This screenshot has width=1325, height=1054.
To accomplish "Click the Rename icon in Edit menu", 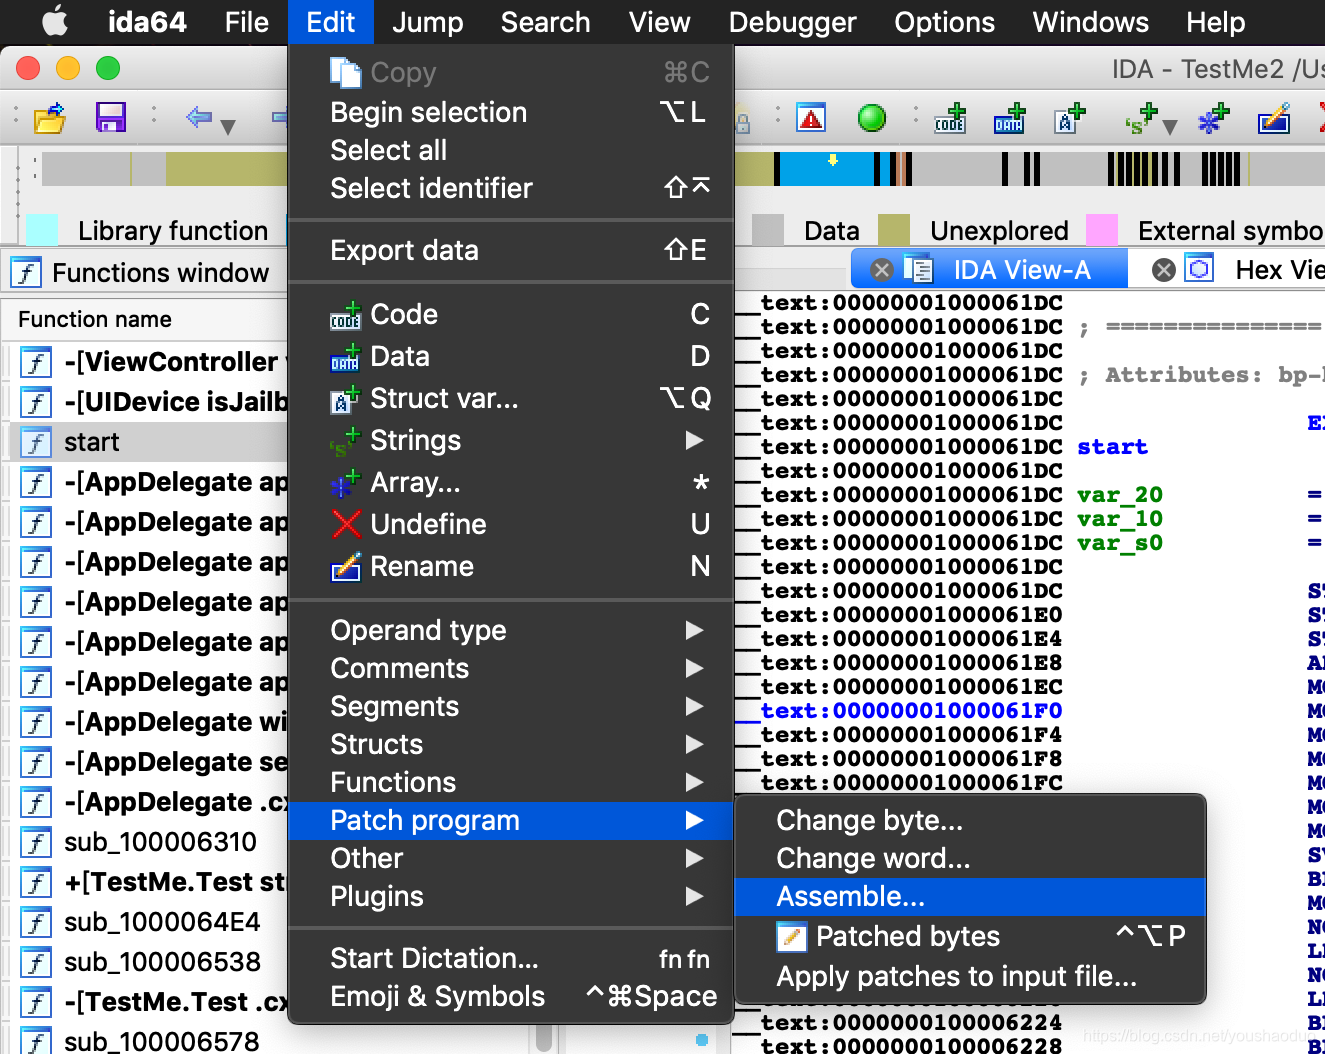I will tap(346, 567).
